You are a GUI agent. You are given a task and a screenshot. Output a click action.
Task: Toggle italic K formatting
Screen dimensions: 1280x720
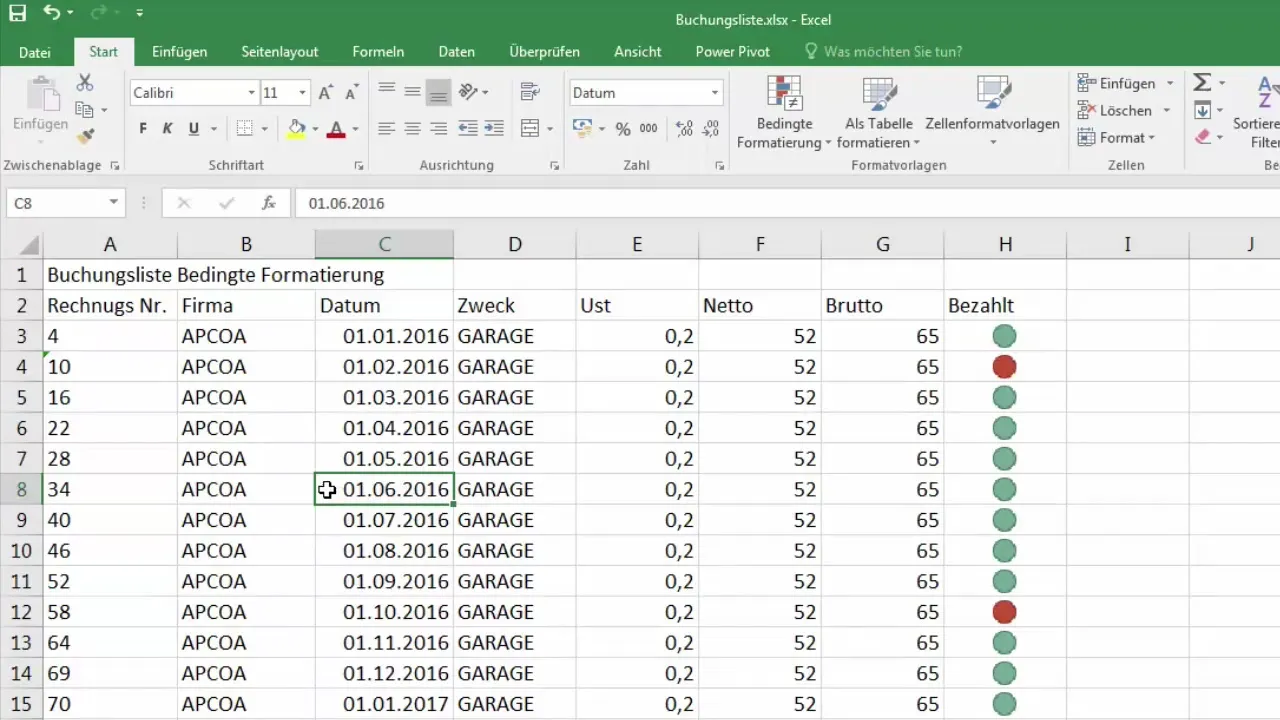click(x=168, y=129)
